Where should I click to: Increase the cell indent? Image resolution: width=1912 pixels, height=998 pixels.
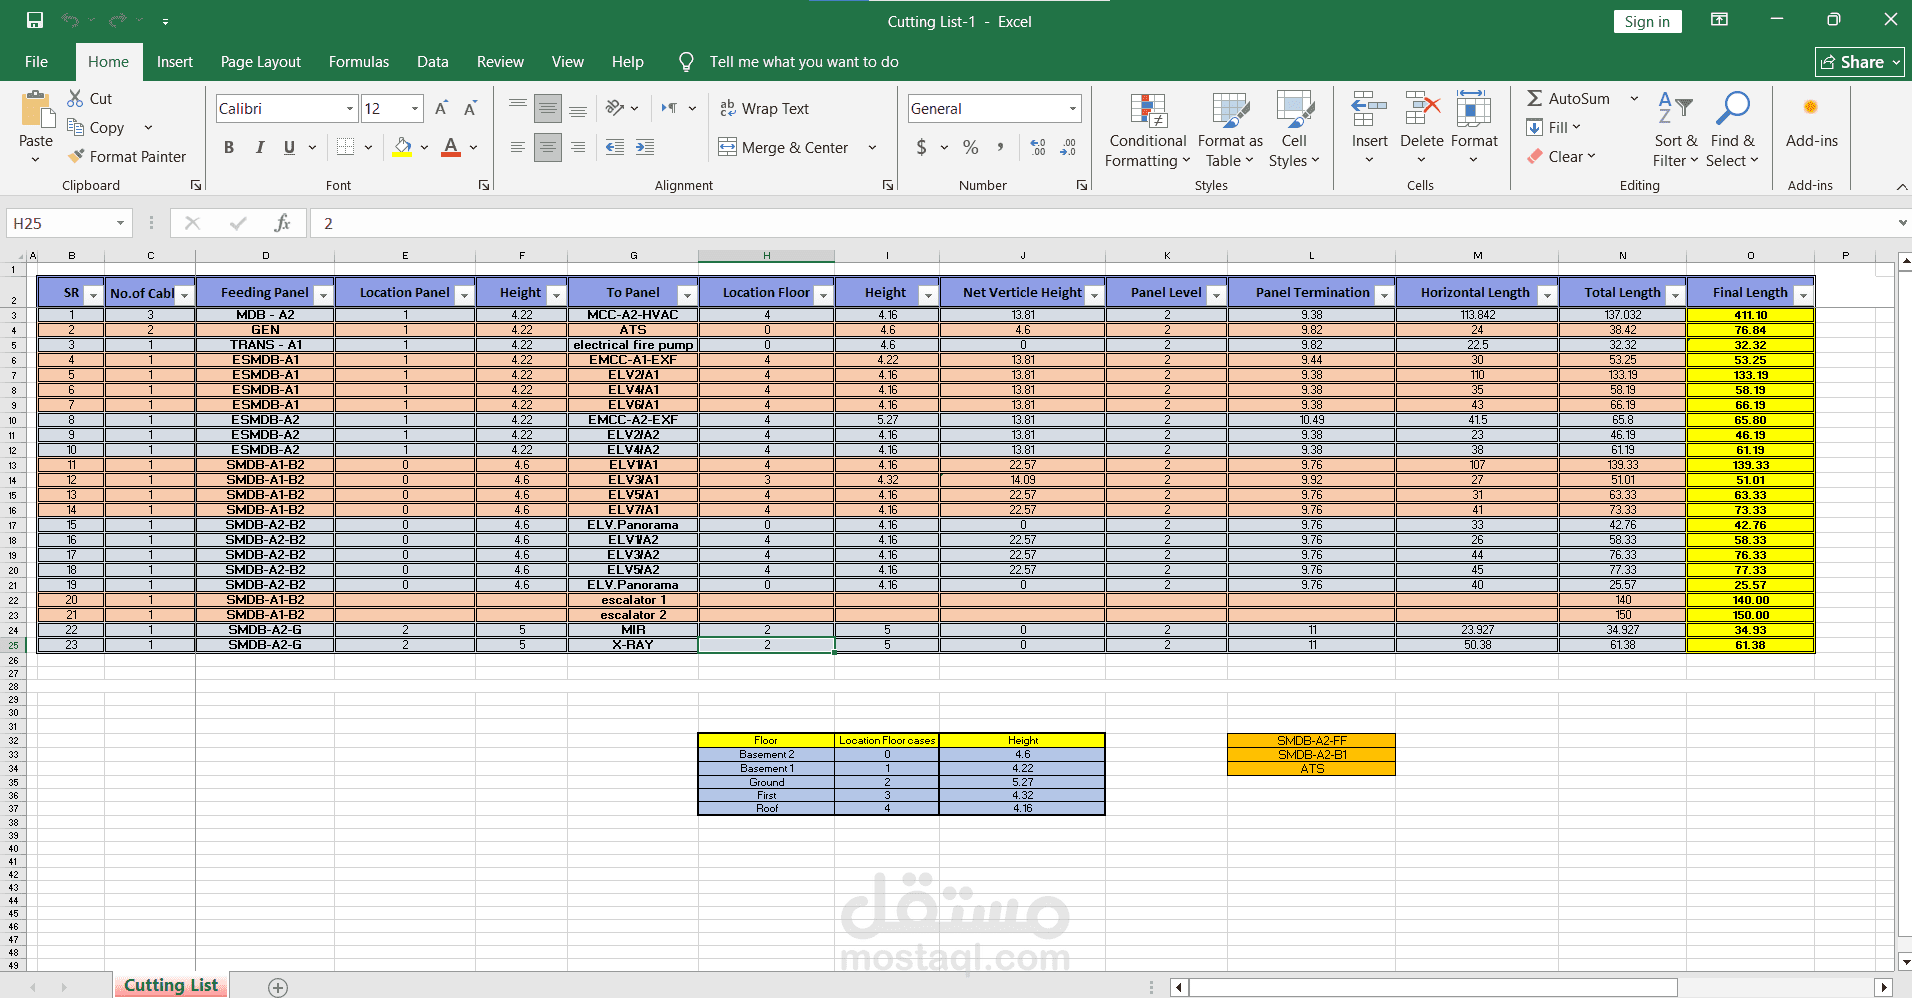tap(645, 147)
